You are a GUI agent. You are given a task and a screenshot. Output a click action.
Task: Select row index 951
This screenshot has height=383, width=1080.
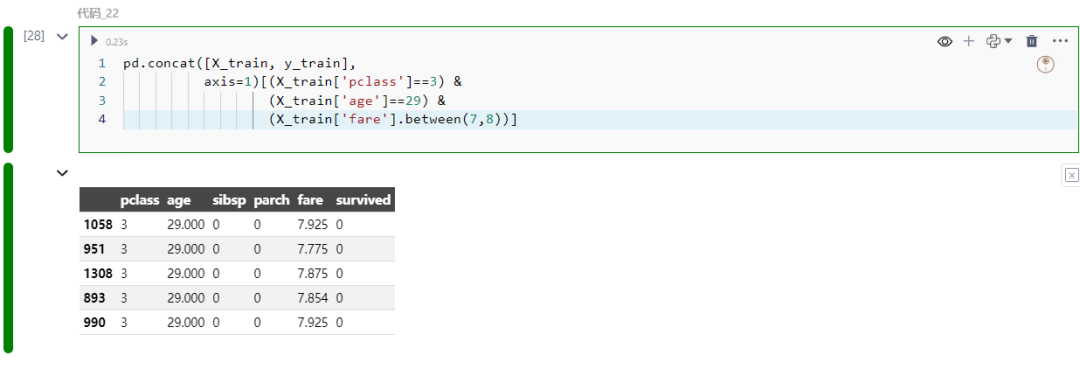click(94, 249)
